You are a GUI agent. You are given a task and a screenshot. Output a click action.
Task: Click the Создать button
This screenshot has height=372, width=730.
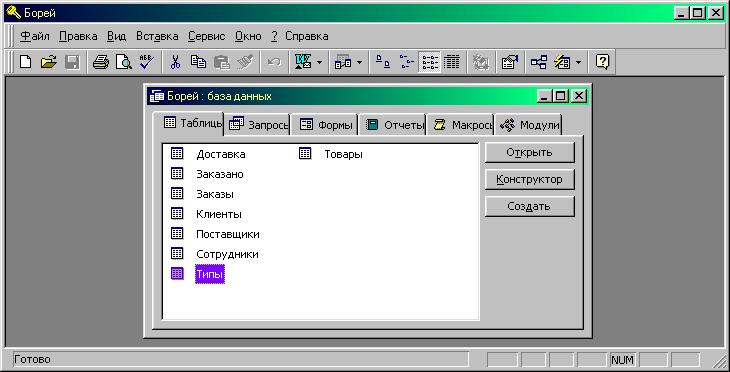[x=529, y=206]
